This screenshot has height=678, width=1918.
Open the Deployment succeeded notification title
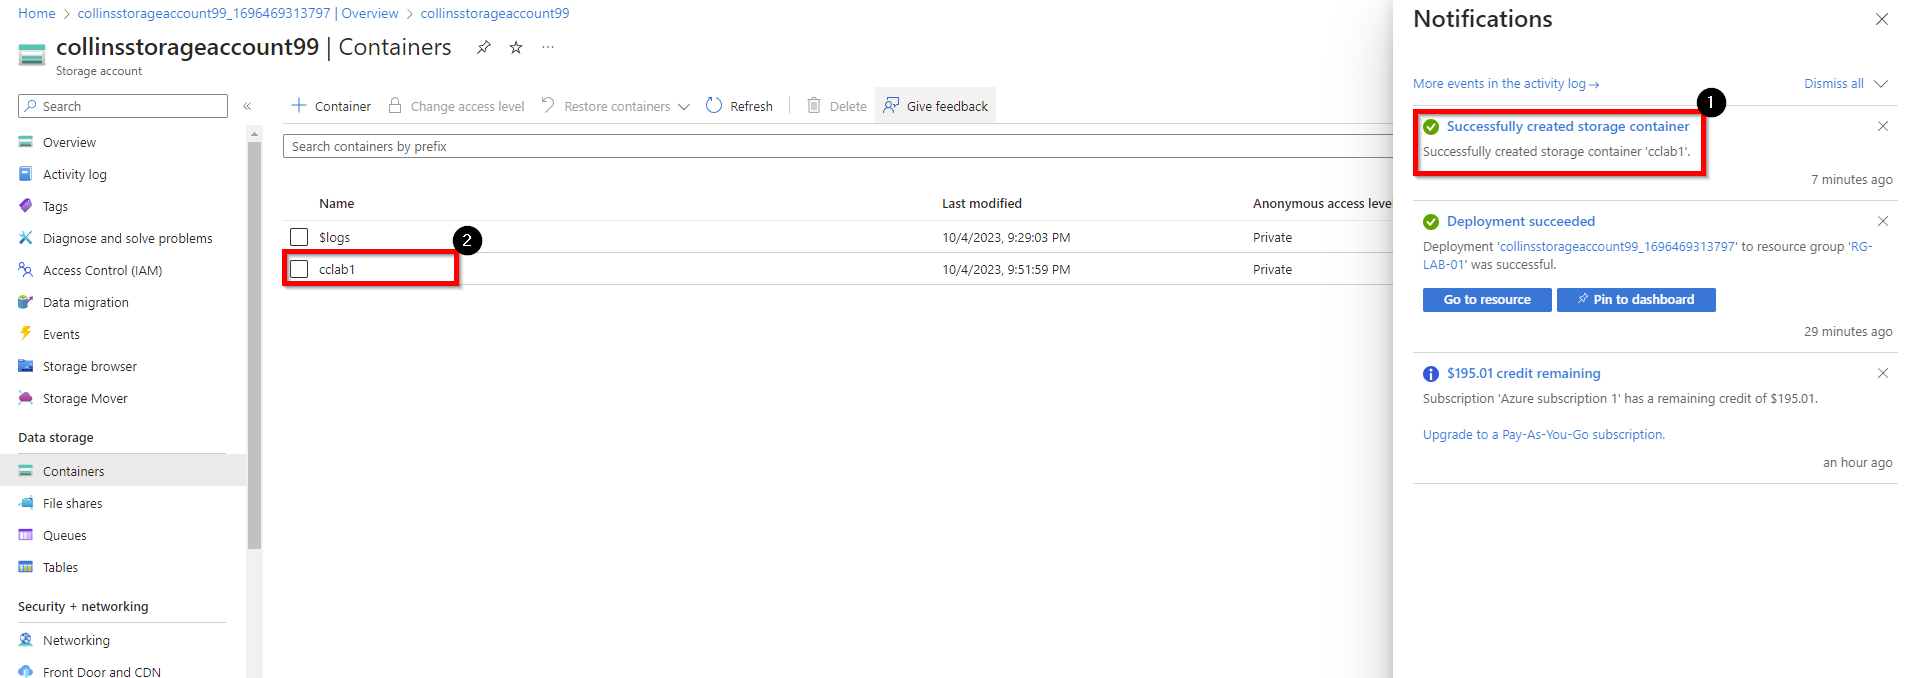(1521, 221)
